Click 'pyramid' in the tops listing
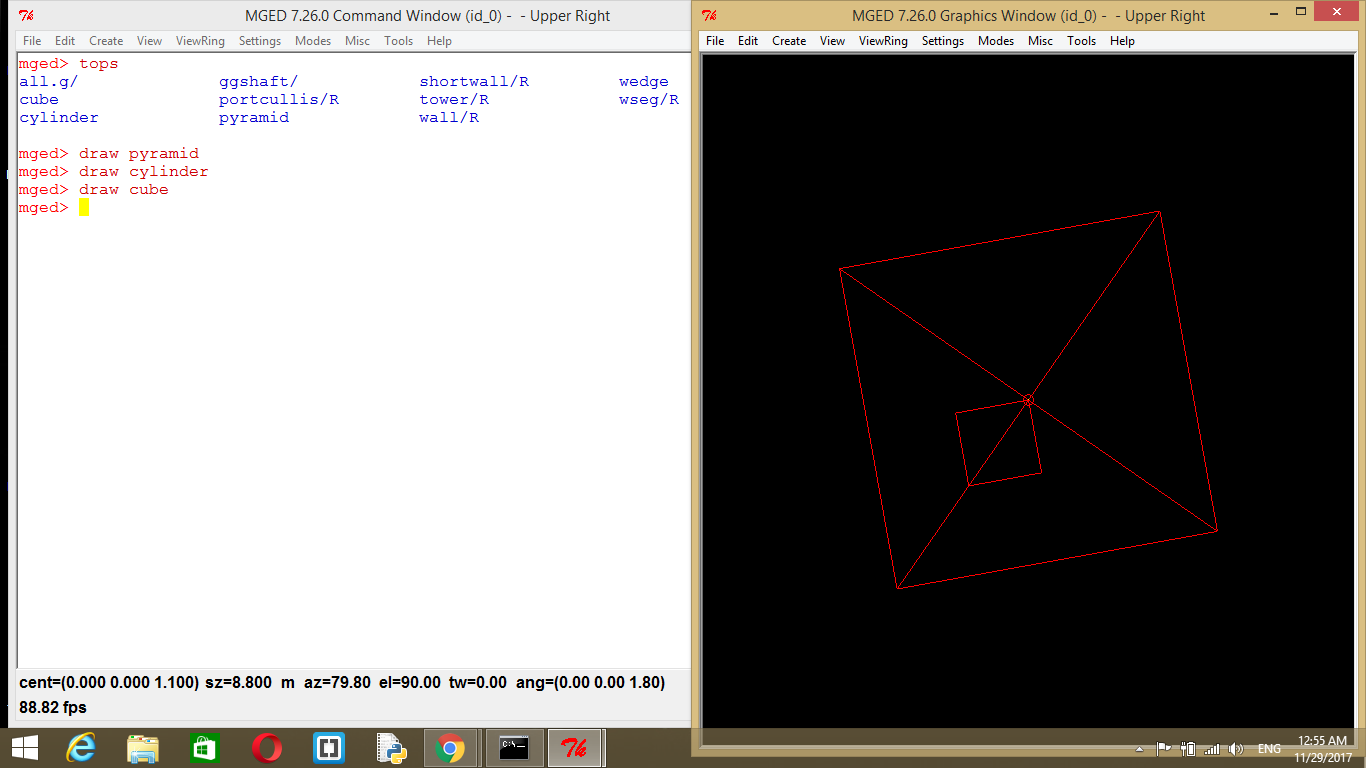The height and width of the screenshot is (768, 1366). tap(254, 118)
